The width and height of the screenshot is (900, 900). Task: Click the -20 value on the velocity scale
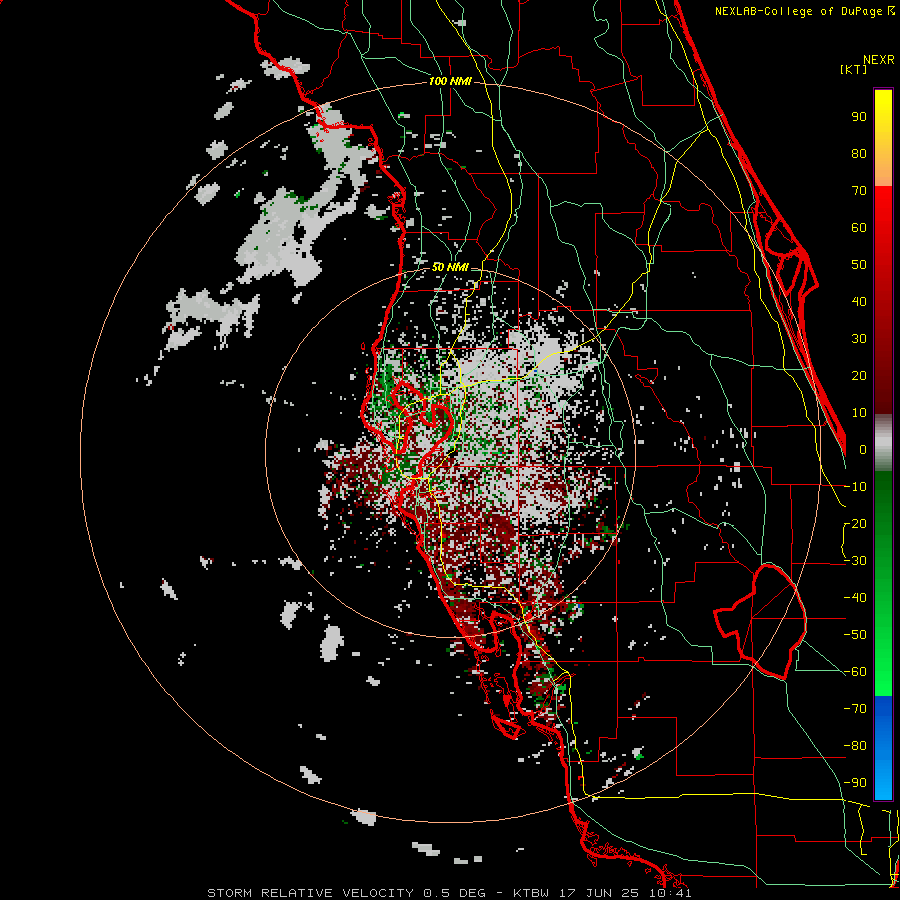click(856, 523)
